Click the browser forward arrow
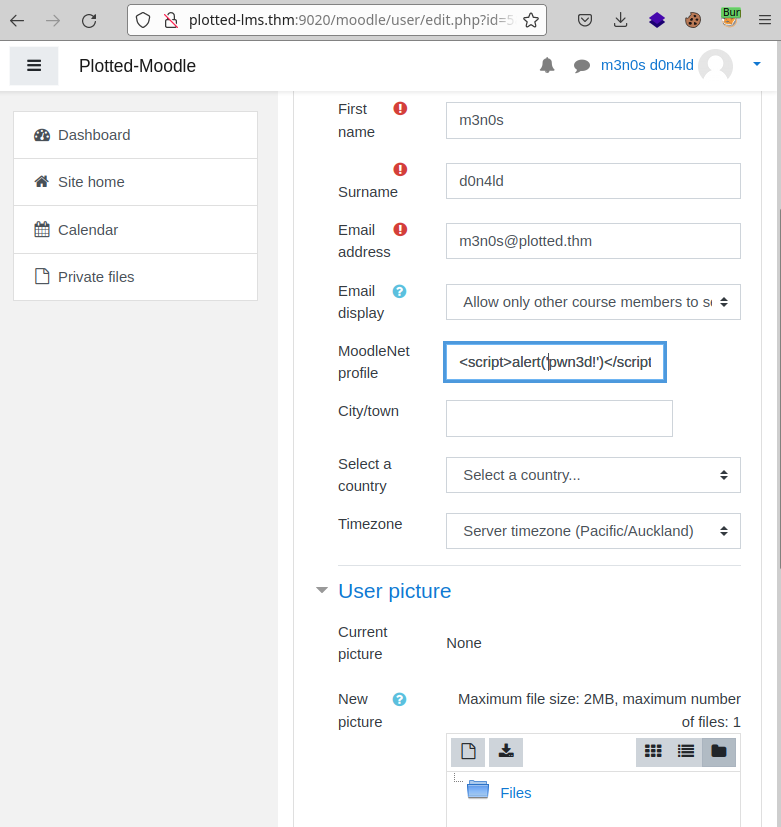 pyautogui.click(x=53, y=21)
